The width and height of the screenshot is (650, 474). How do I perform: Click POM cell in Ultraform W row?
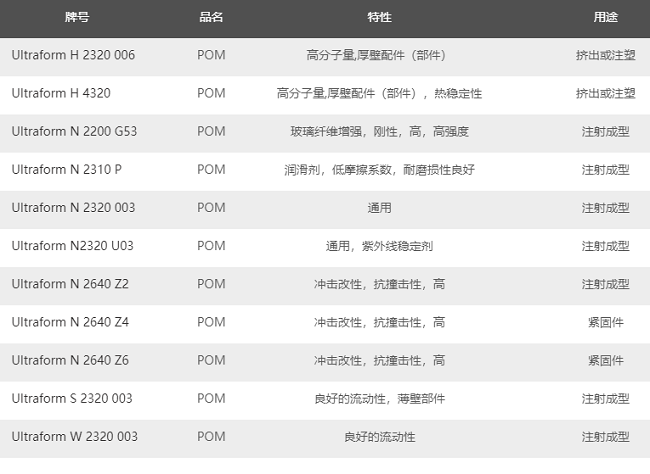tap(211, 436)
